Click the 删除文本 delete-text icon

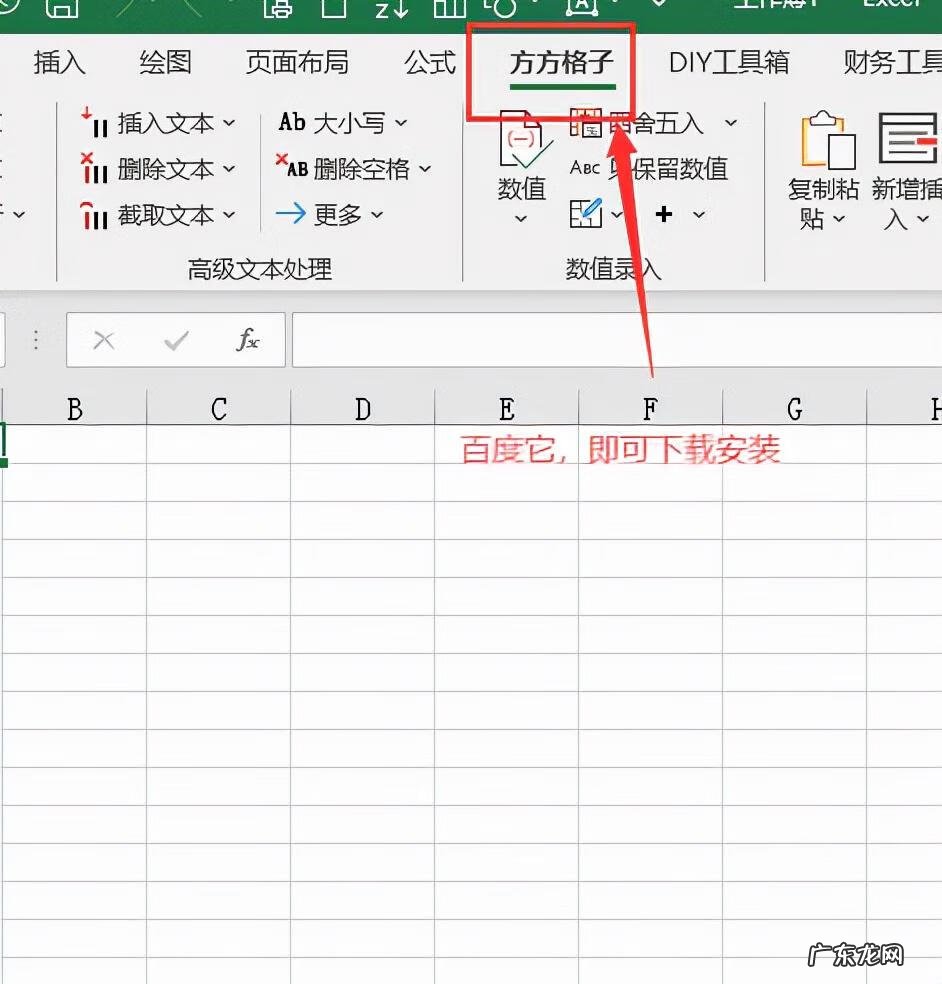coord(94,169)
